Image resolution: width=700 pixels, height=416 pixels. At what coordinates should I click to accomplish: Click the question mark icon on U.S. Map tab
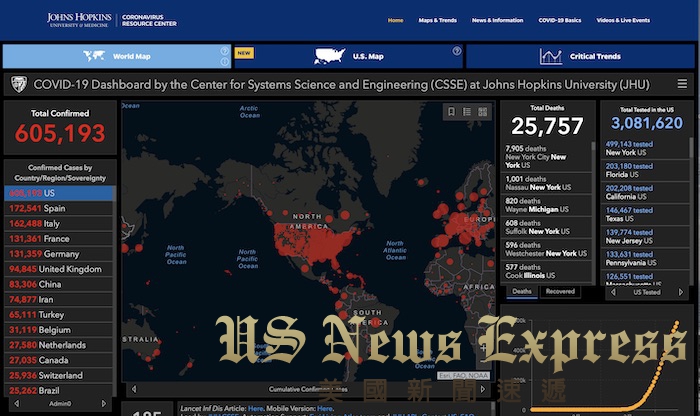457,51
